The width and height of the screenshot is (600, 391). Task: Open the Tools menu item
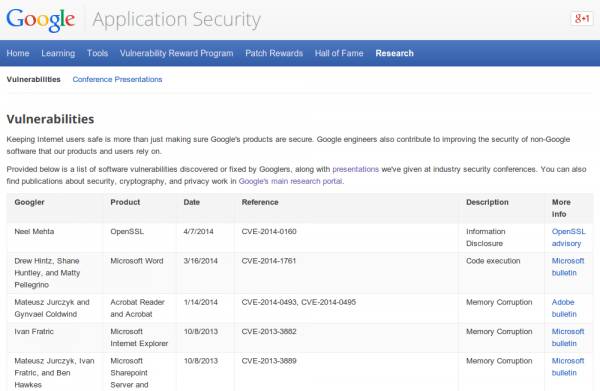[97, 53]
